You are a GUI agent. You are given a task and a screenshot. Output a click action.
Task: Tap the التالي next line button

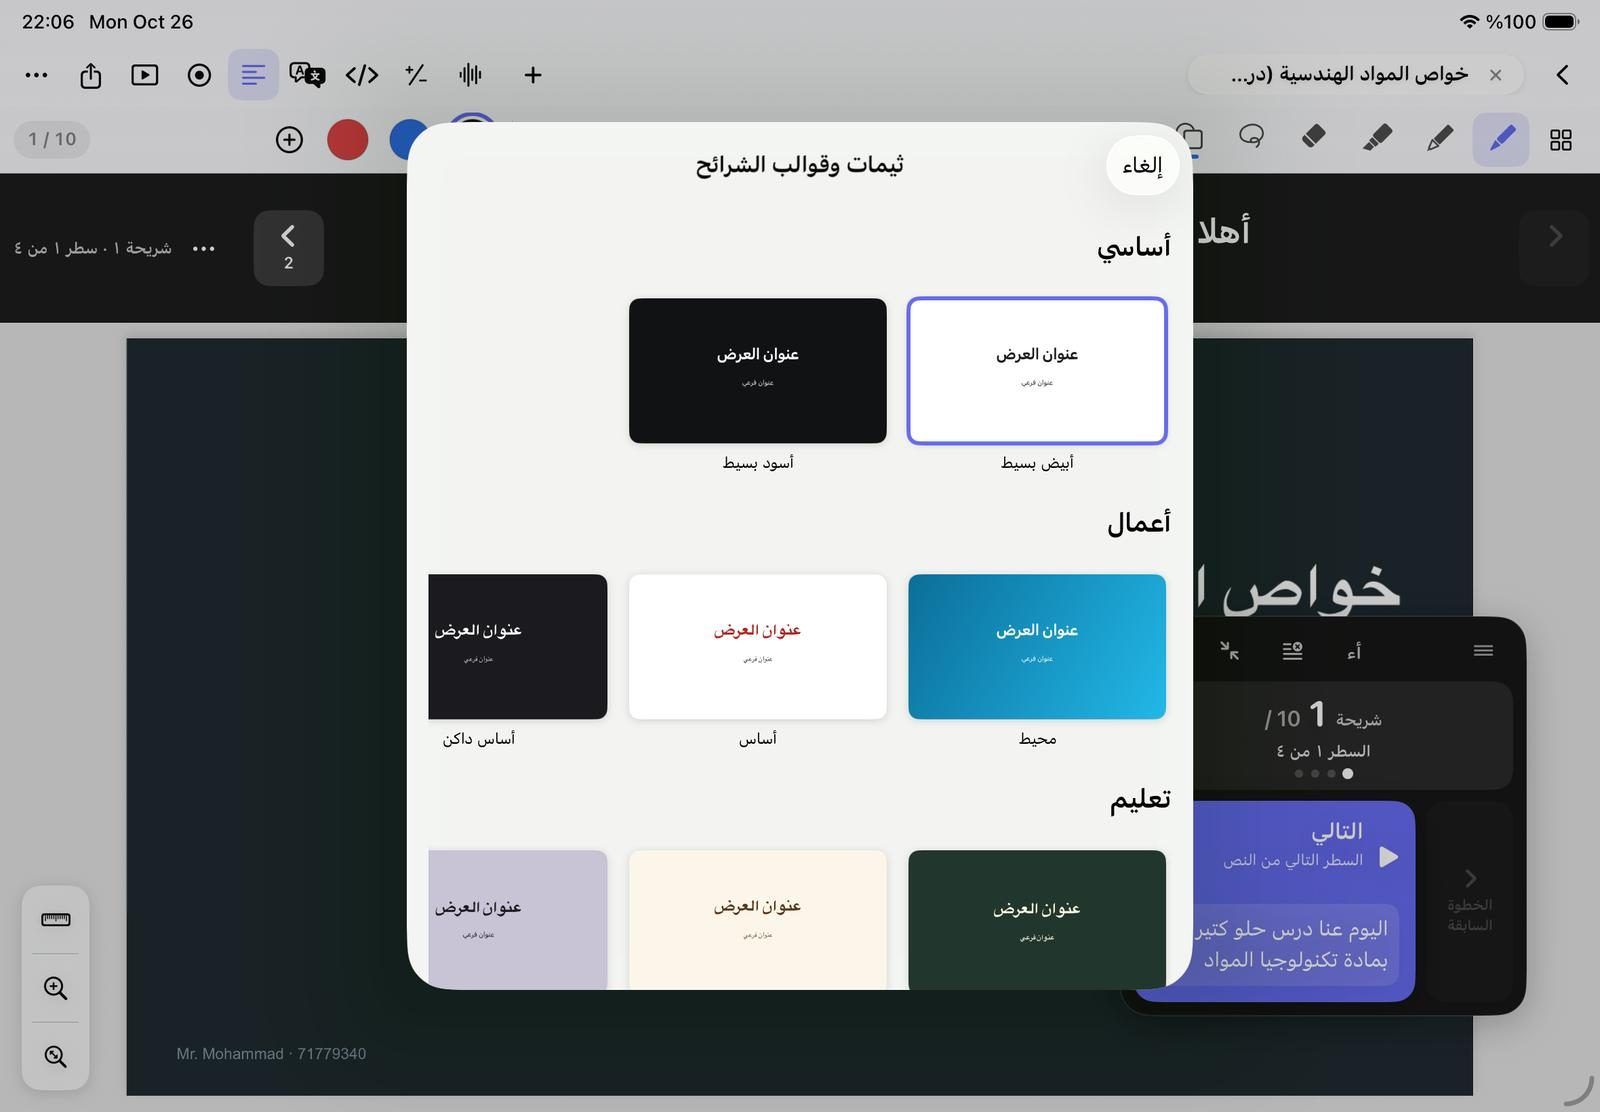point(1302,901)
